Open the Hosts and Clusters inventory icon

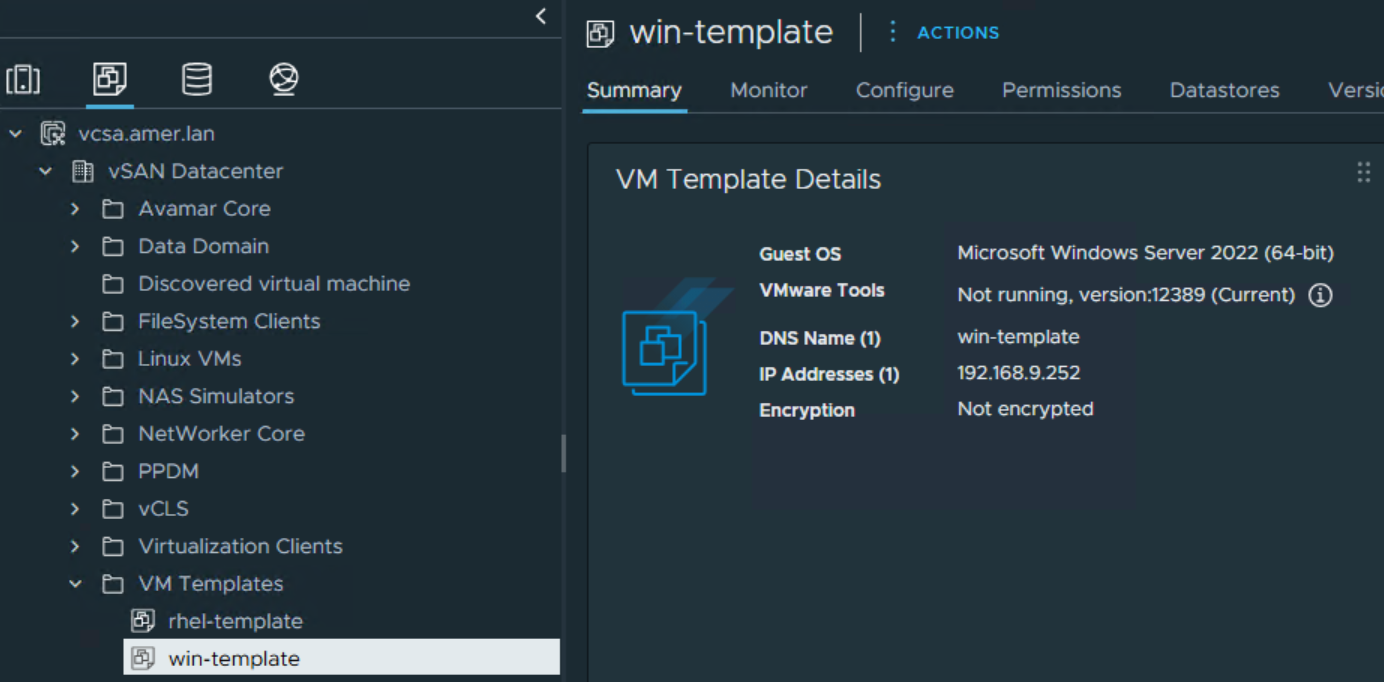[x=23, y=79]
